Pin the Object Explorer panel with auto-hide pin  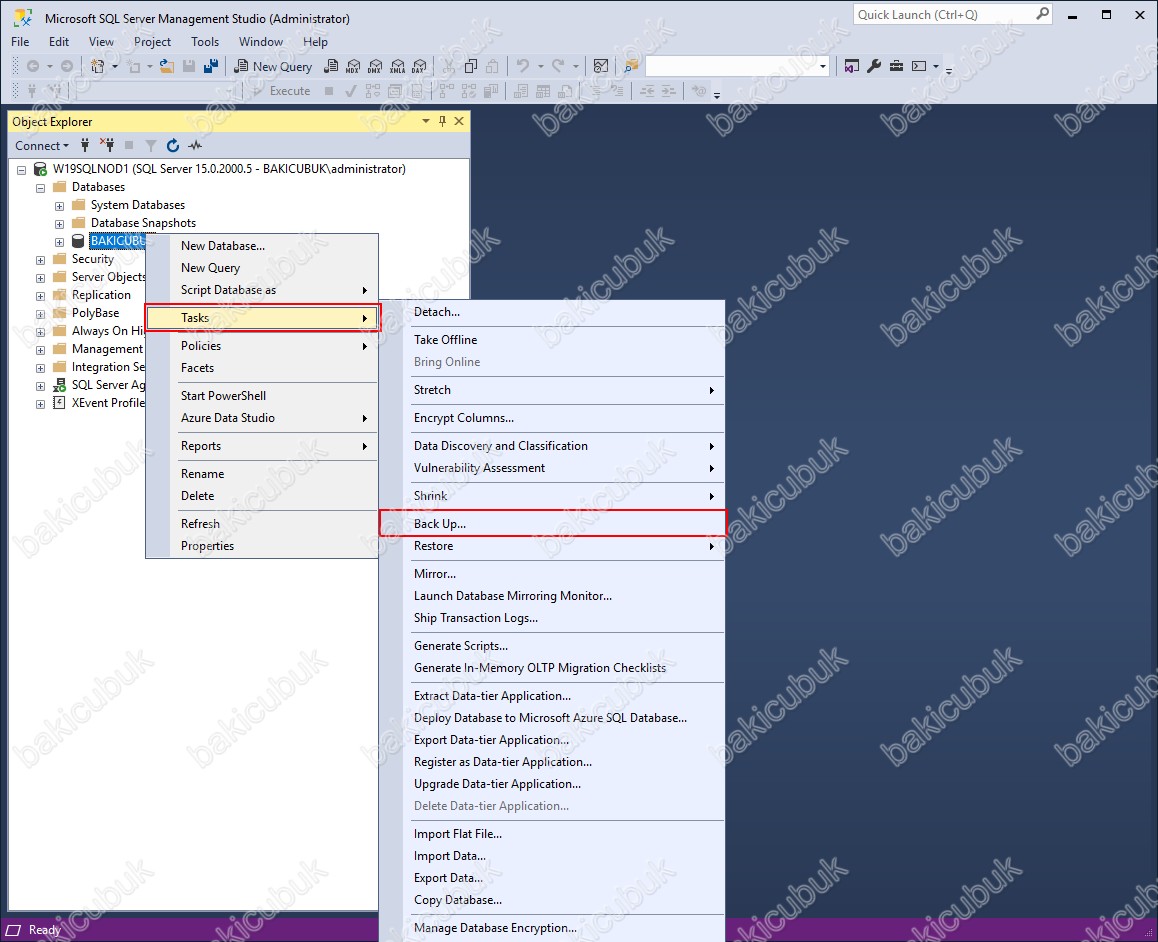pyautogui.click(x=442, y=121)
